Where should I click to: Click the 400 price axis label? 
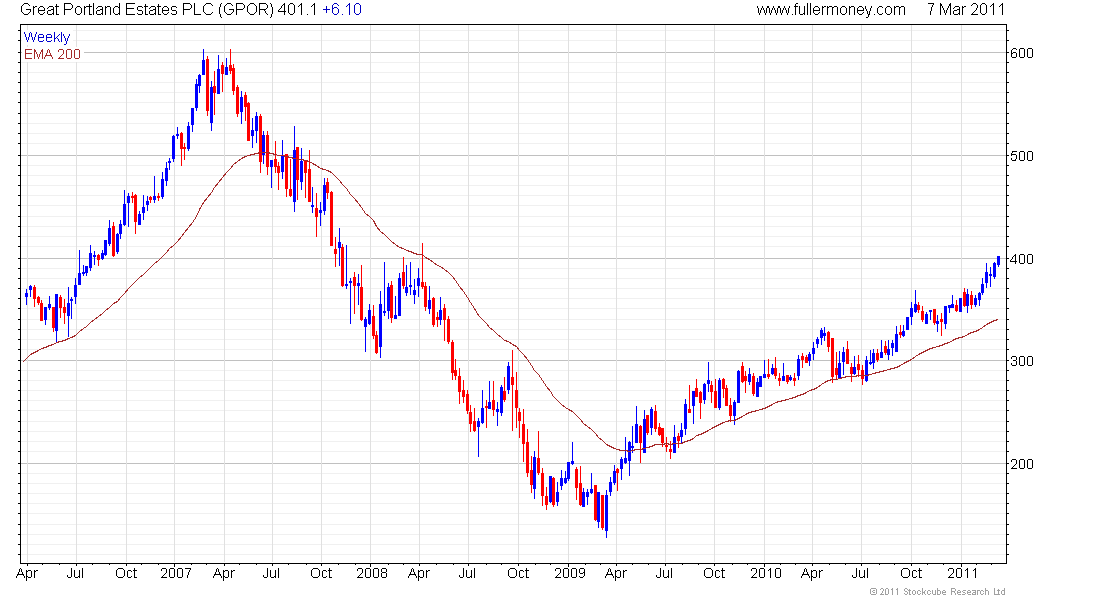click(x=1021, y=259)
